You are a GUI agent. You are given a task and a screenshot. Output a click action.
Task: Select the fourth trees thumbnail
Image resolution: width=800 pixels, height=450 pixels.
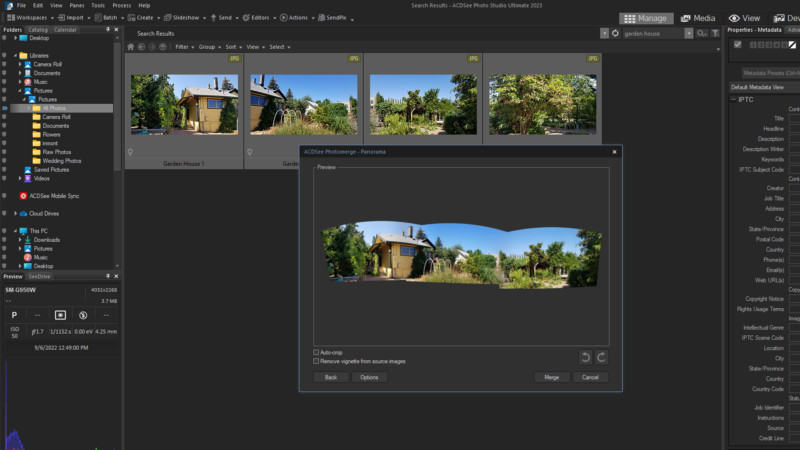(542, 105)
